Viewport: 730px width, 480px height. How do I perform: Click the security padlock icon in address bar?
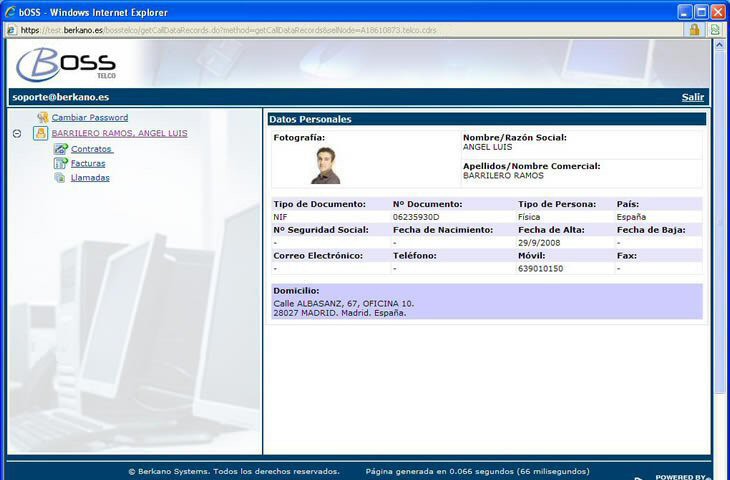[694, 30]
